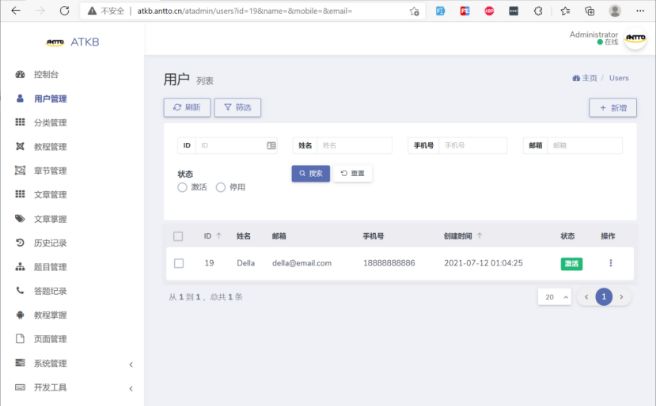Open row actions menu for Della
This screenshot has height=406, width=656.
610,263
